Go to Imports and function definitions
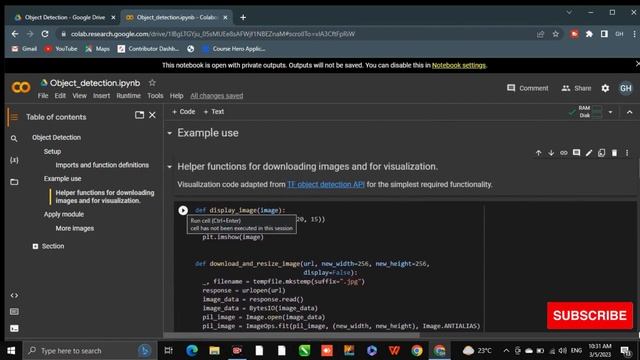Image resolution: width=640 pixels, height=360 pixels. [x=102, y=165]
